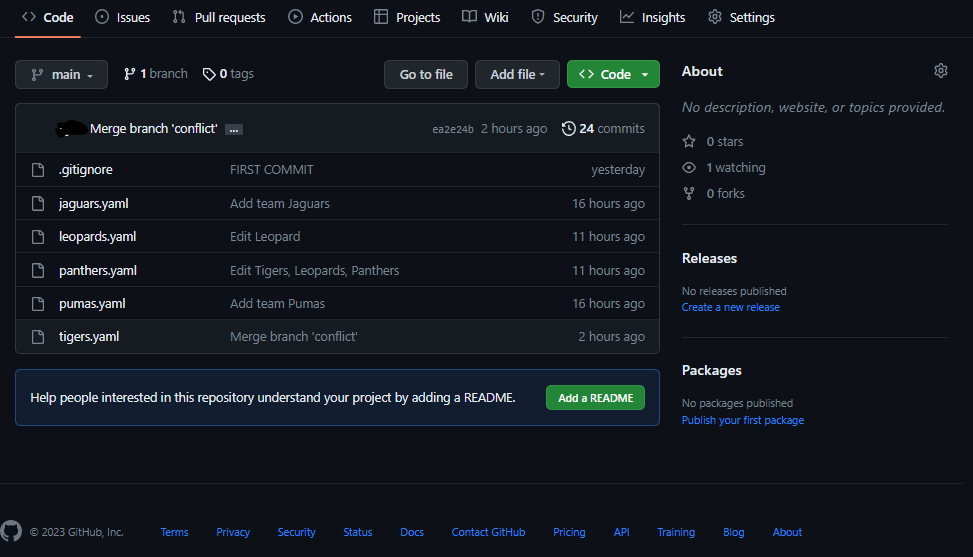Open the Wiki tab

click(x=485, y=17)
